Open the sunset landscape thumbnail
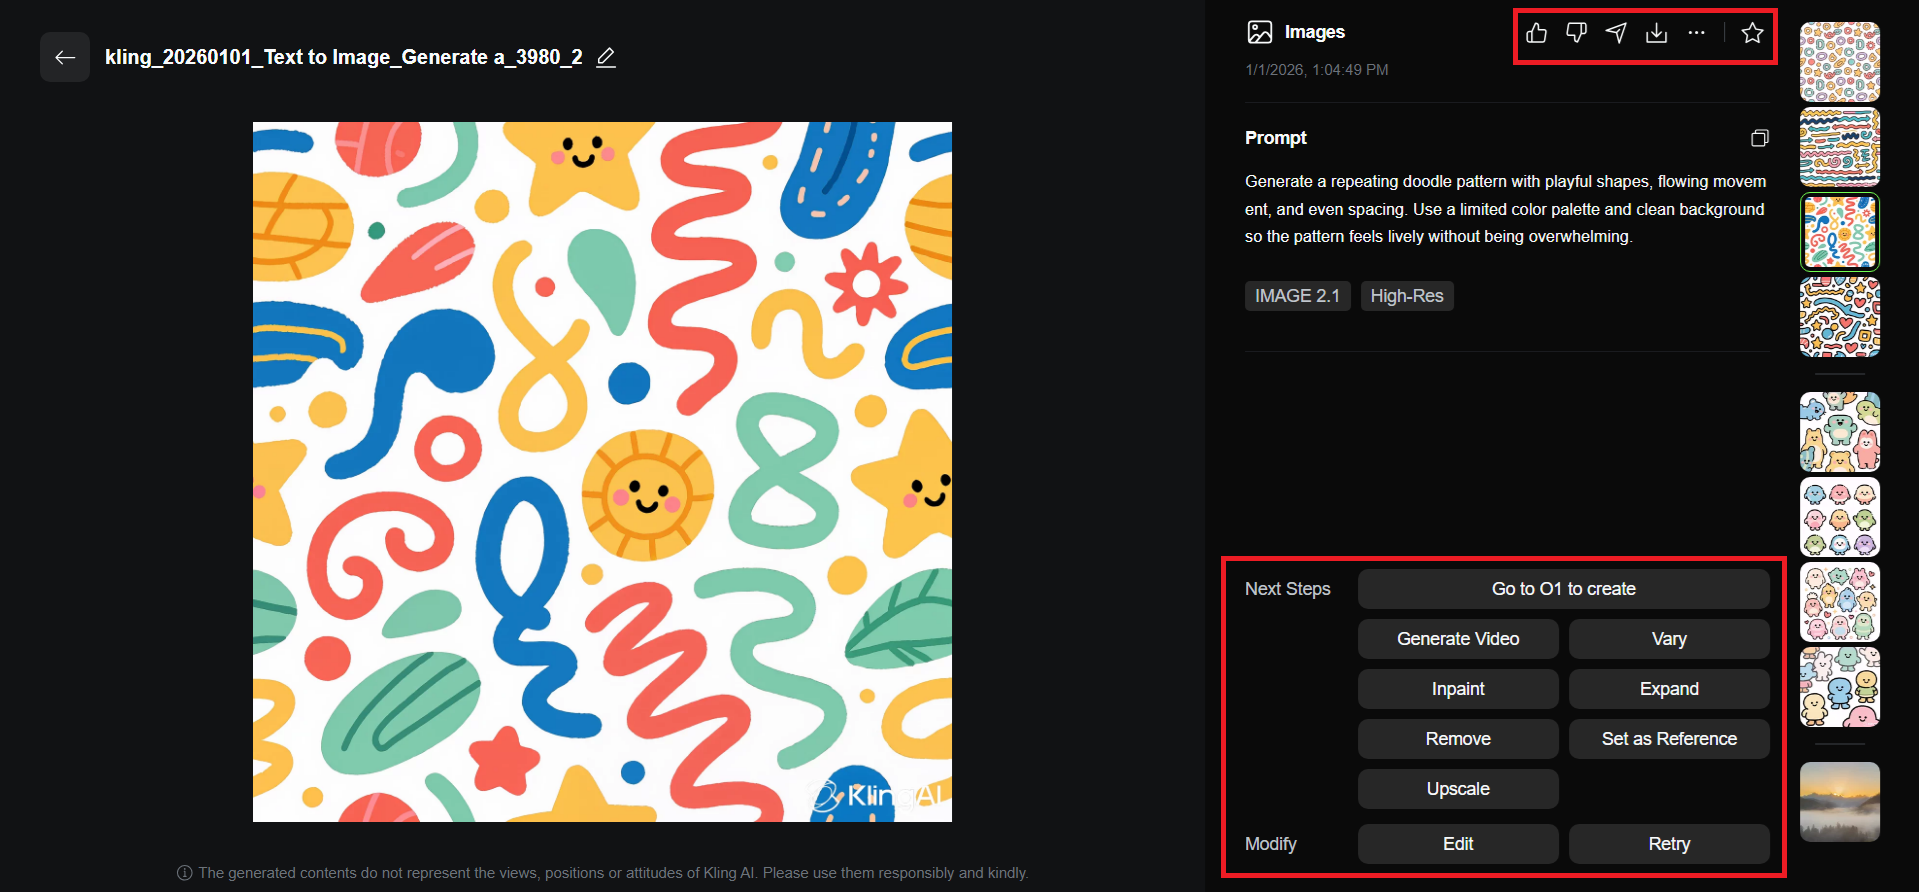Screen dimensions: 1919x892 pyautogui.click(x=1840, y=802)
